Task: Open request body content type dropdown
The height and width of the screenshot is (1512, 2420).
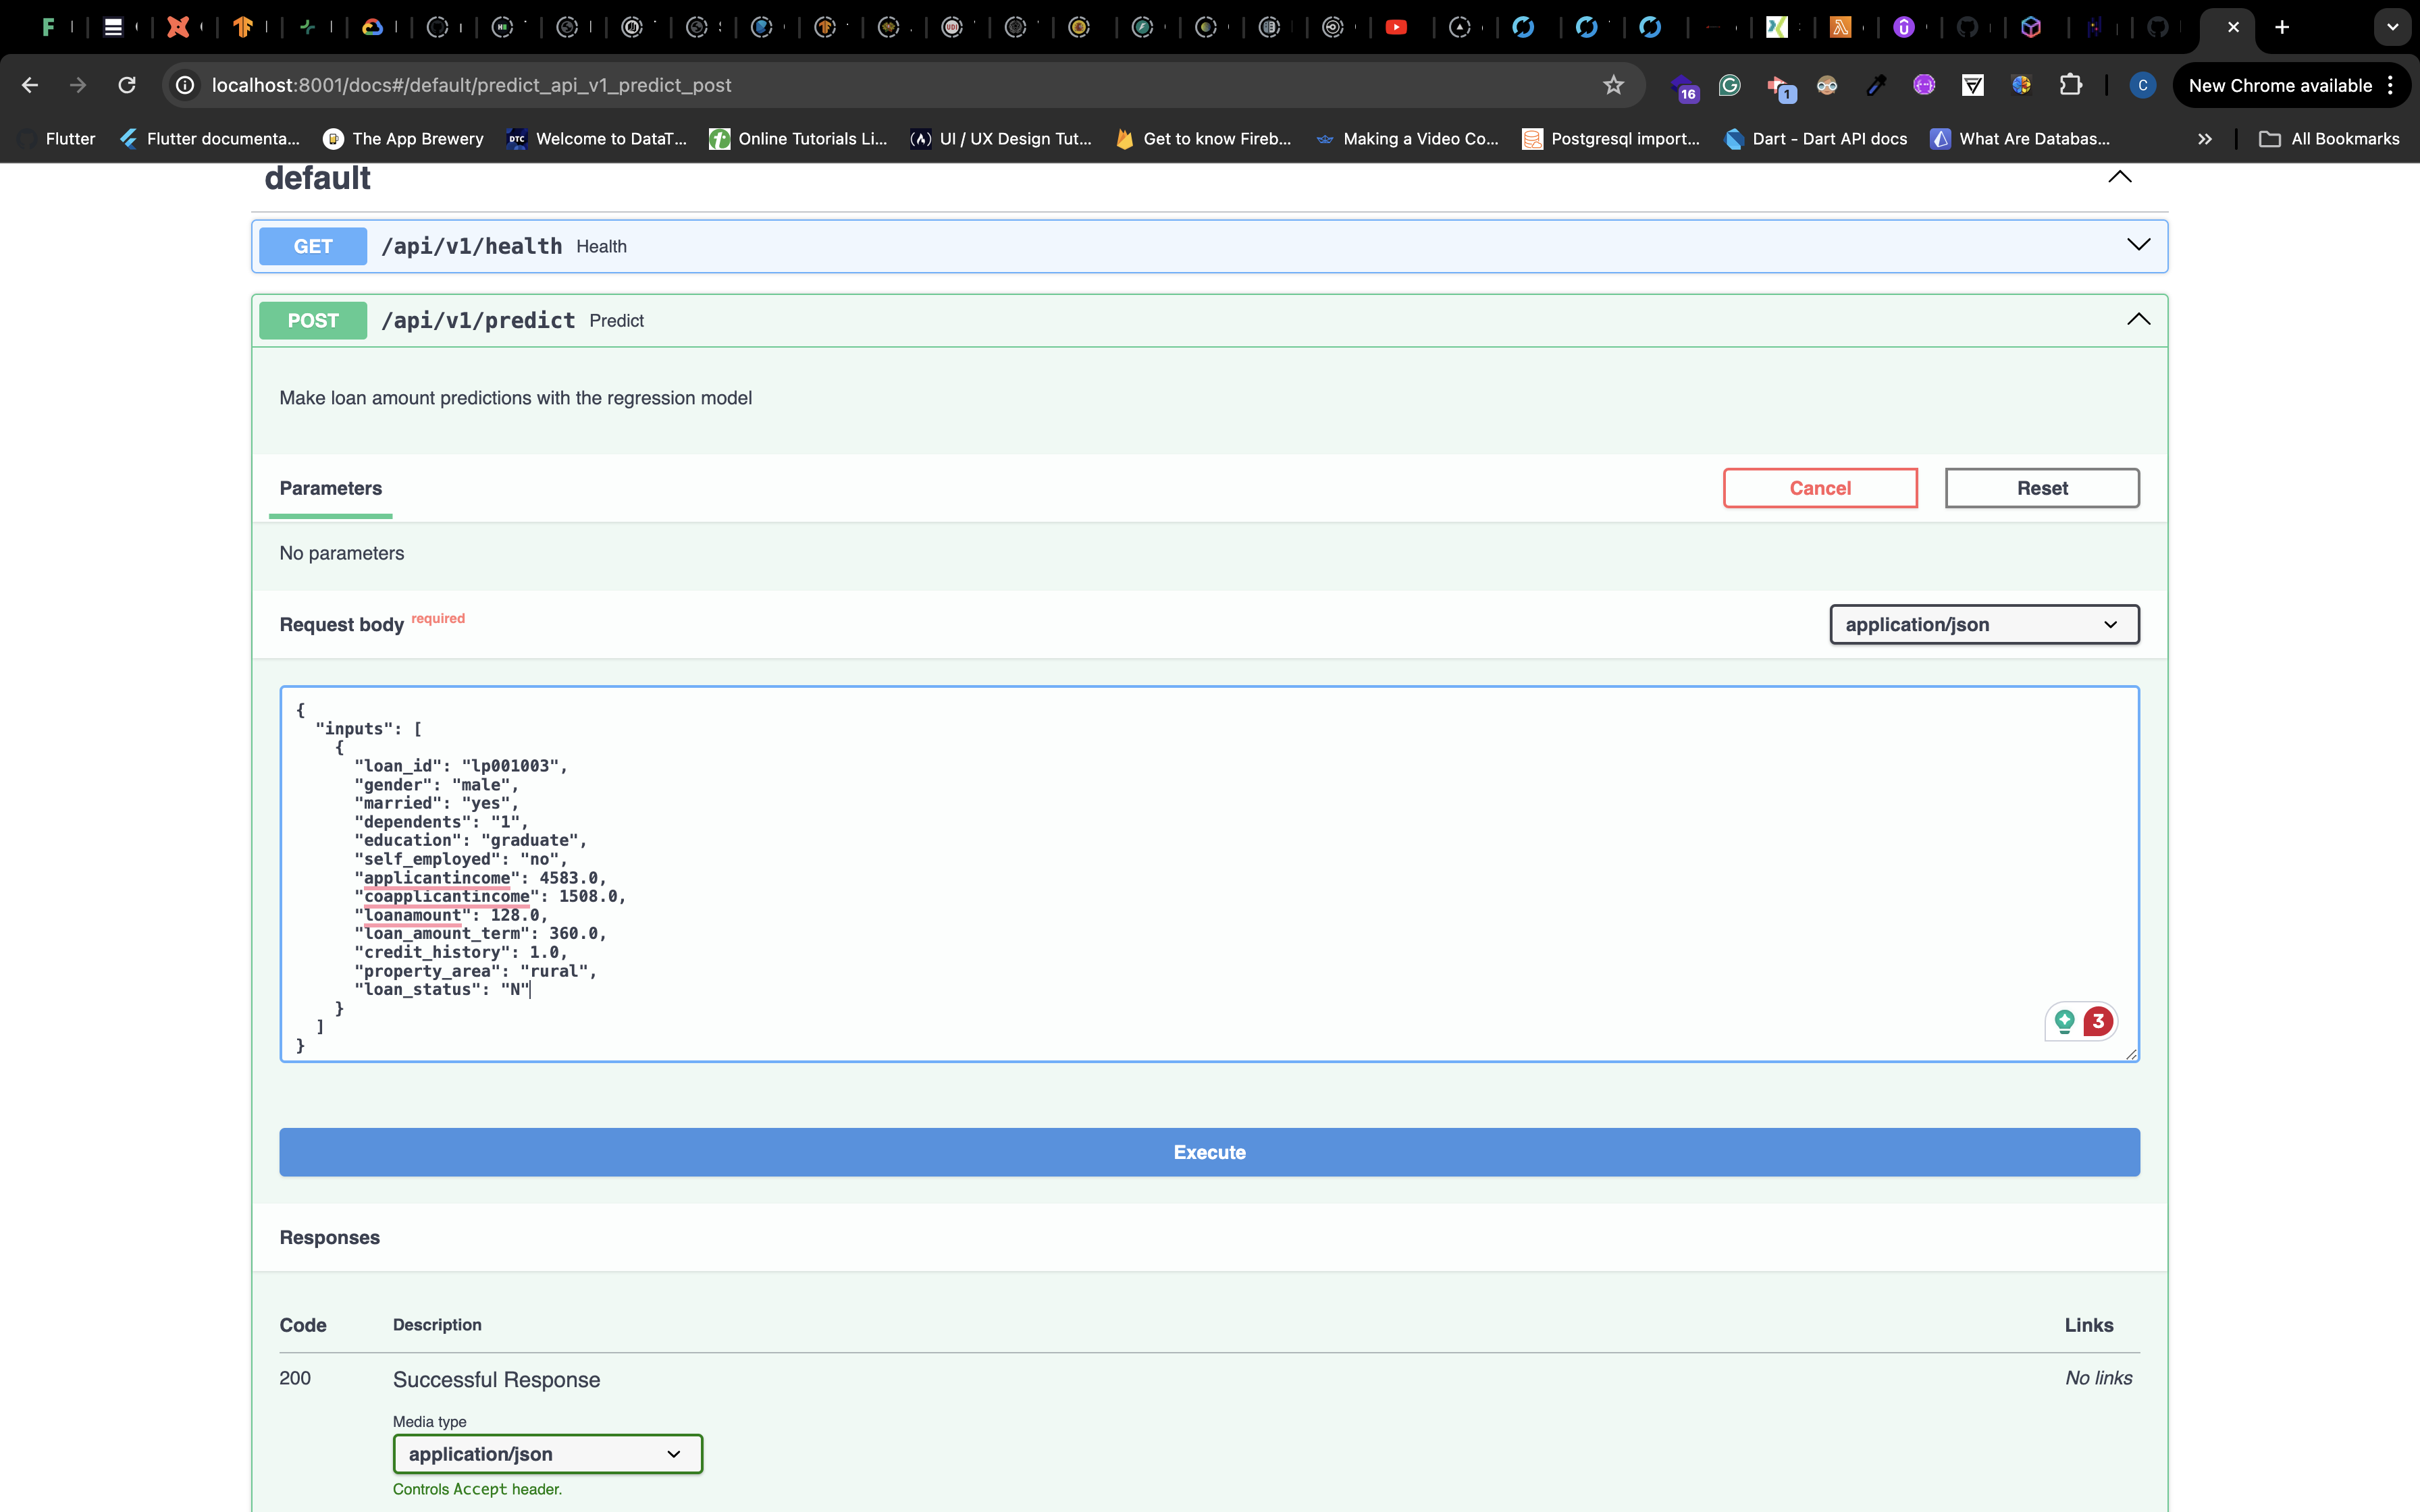Action: pyautogui.click(x=1984, y=624)
